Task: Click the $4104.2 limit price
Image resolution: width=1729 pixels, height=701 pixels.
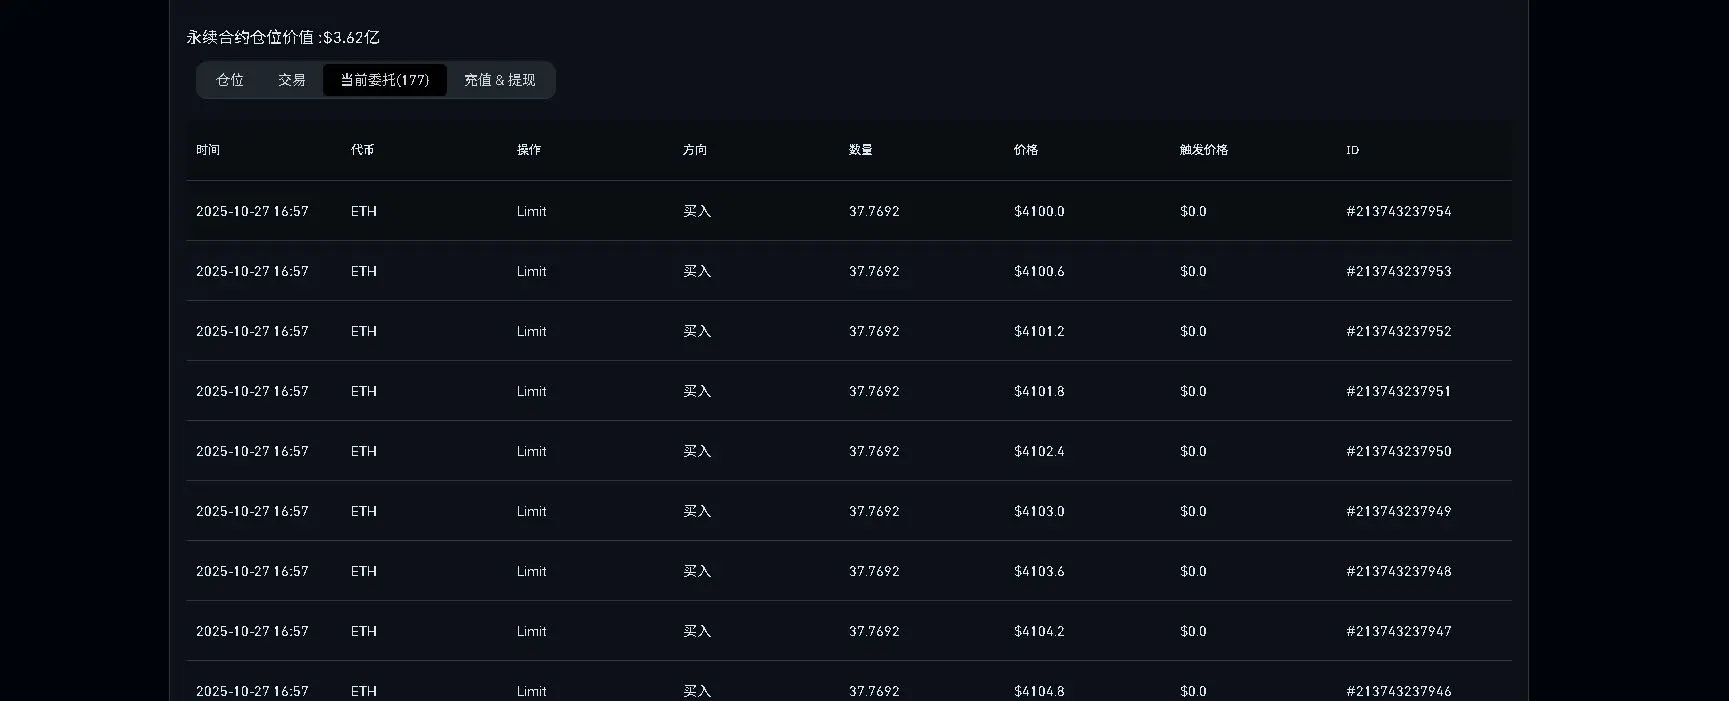Action: [1039, 631]
